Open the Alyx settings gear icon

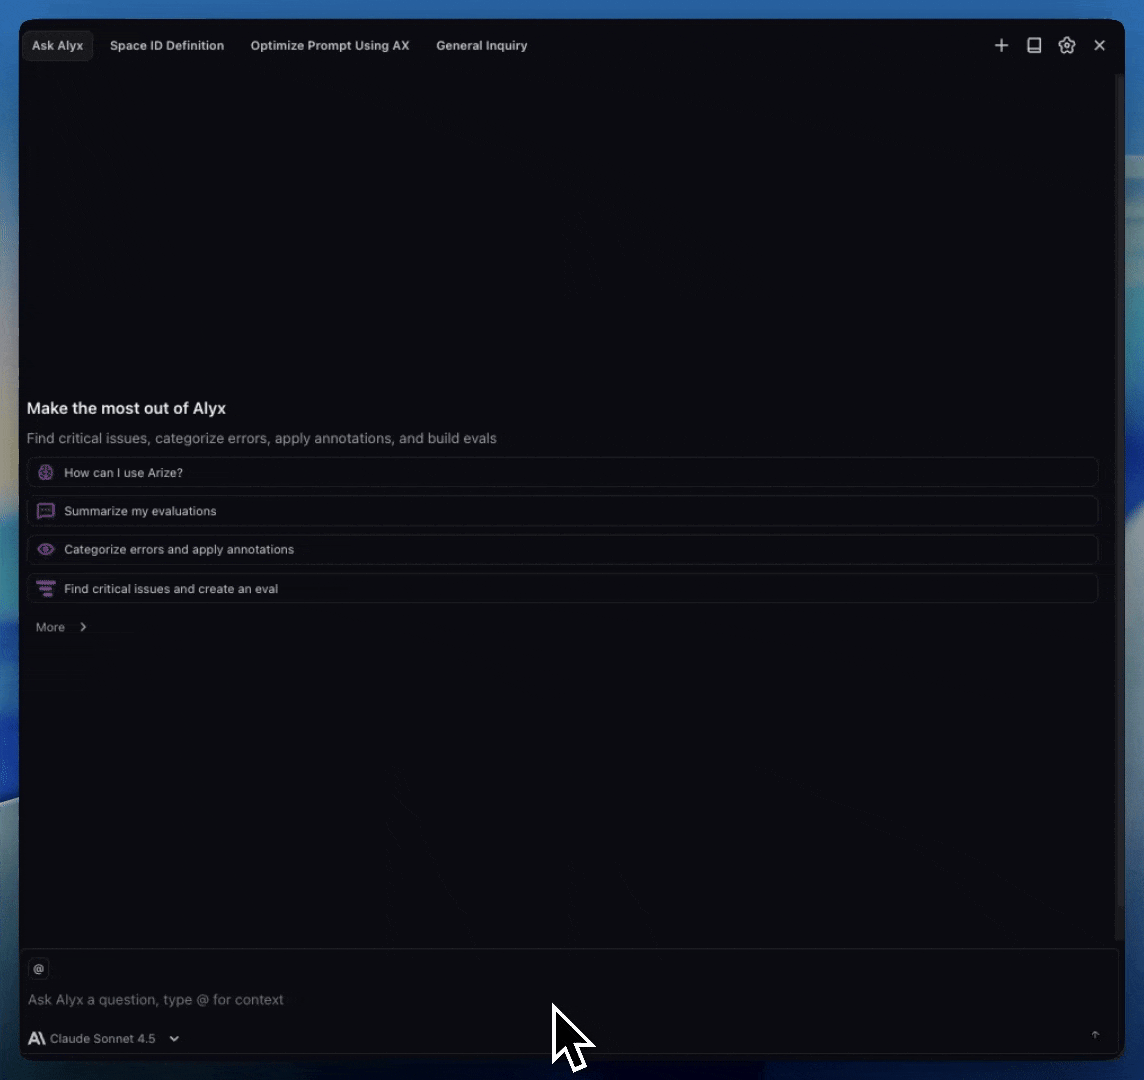coord(1066,45)
